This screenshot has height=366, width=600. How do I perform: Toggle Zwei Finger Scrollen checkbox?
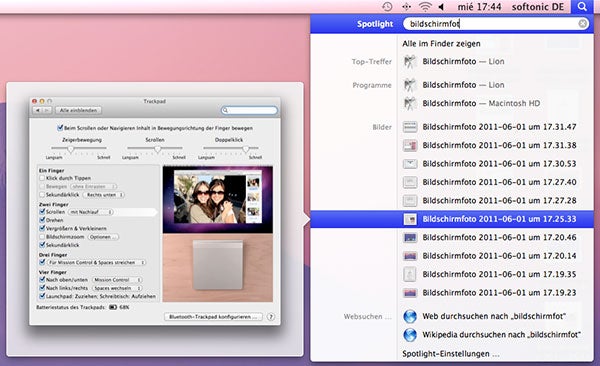pyautogui.click(x=42, y=211)
